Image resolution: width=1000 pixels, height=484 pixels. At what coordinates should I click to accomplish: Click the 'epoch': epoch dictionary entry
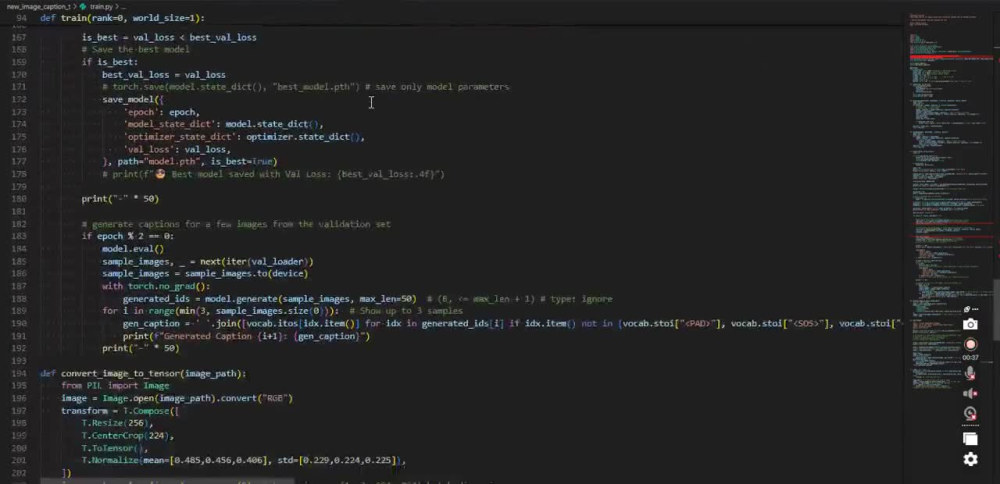pyautogui.click(x=161, y=112)
